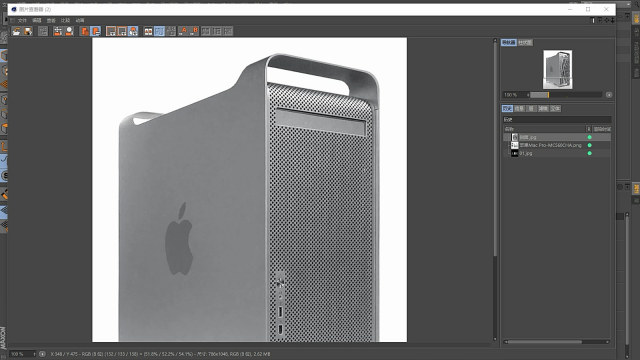Screen dimensions: 640x360
Task: Toggle green status dot for first .jpg history entry
Action: [x=589, y=137]
